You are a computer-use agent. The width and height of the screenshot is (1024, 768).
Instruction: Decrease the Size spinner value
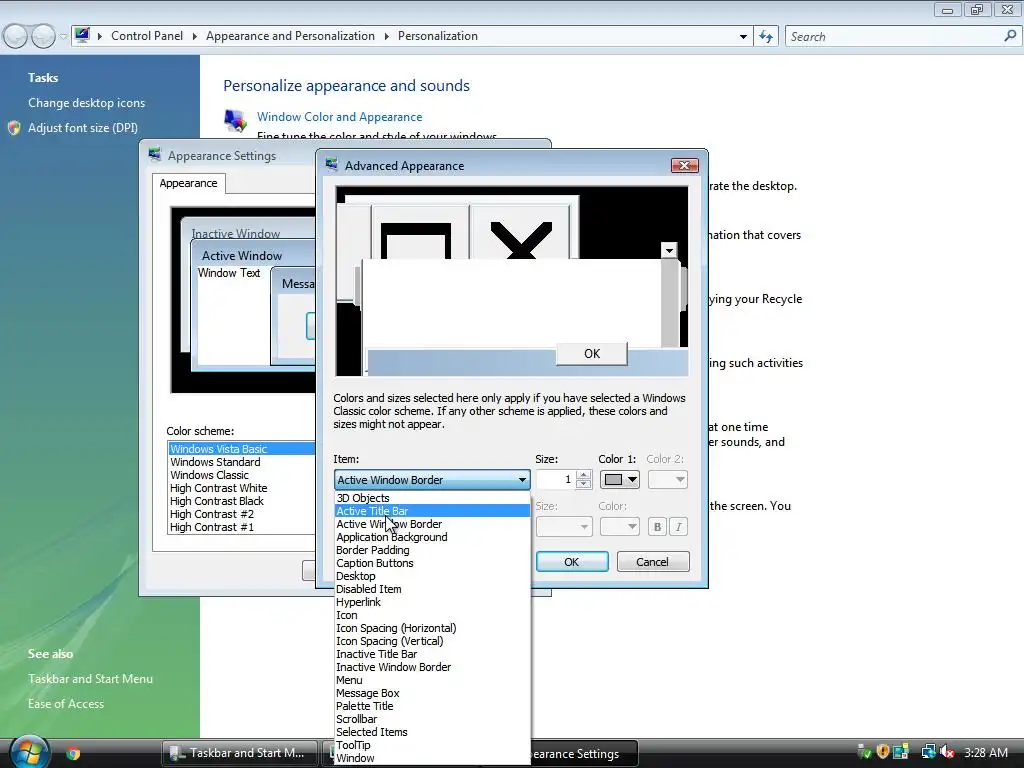click(x=584, y=485)
